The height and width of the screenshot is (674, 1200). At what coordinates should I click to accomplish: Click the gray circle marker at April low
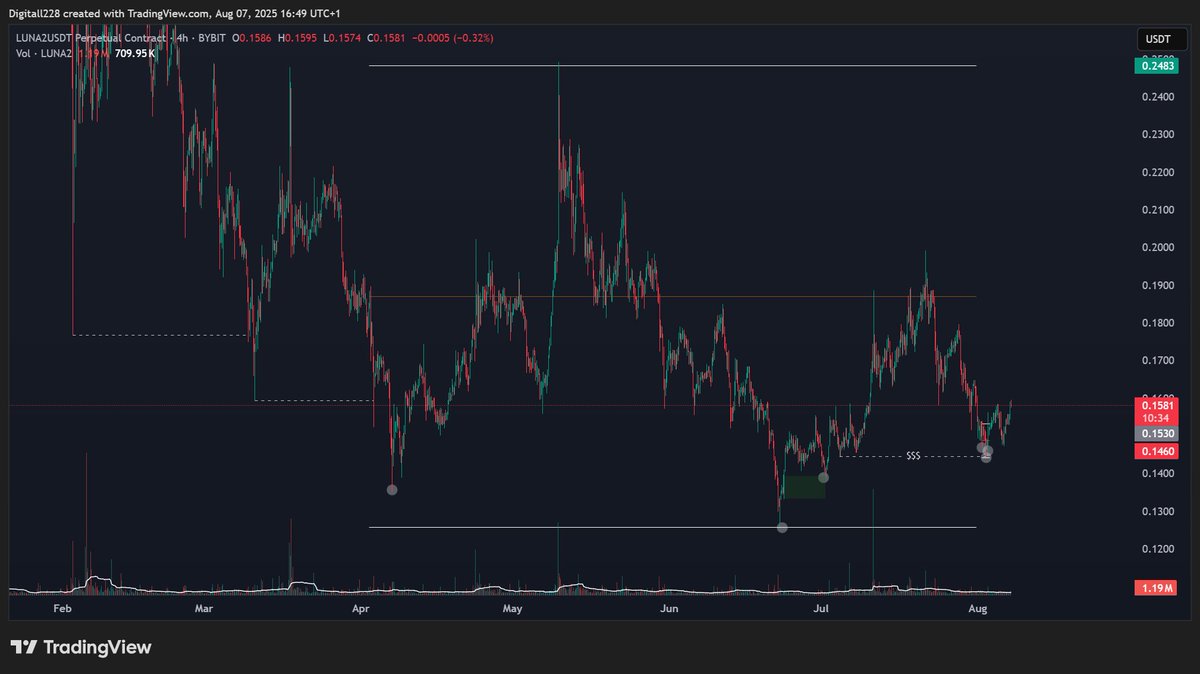coord(392,490)
